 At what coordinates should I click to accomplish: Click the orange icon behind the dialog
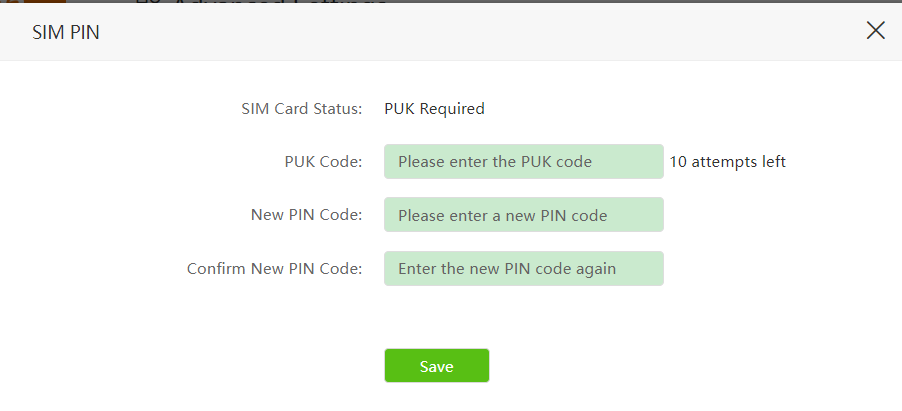click(44, 3)
